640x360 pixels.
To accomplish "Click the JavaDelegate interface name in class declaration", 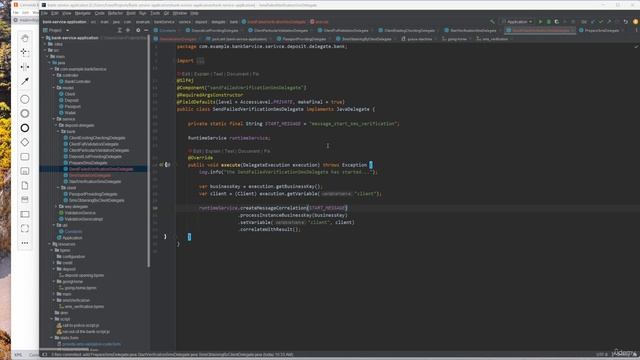I will point(353,109).
